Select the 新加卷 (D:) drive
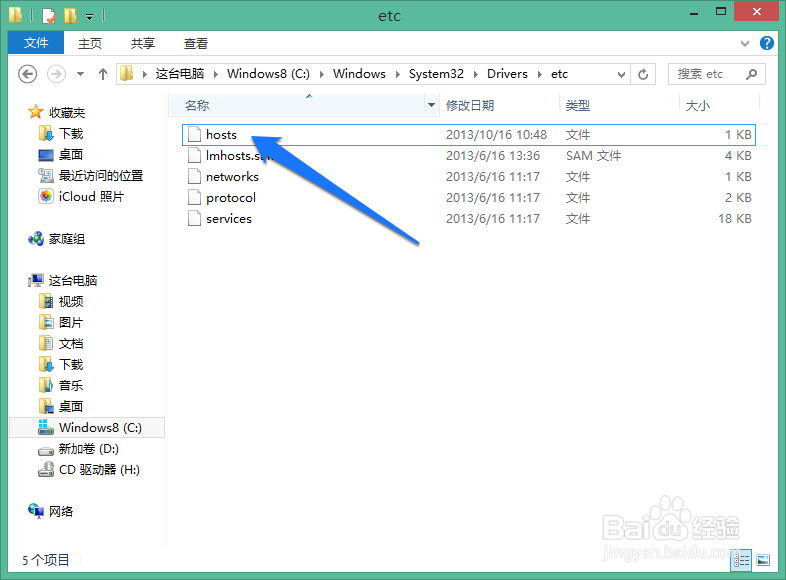Image resolution: width=786 pixels, height=580 pixels. [79, 449]
